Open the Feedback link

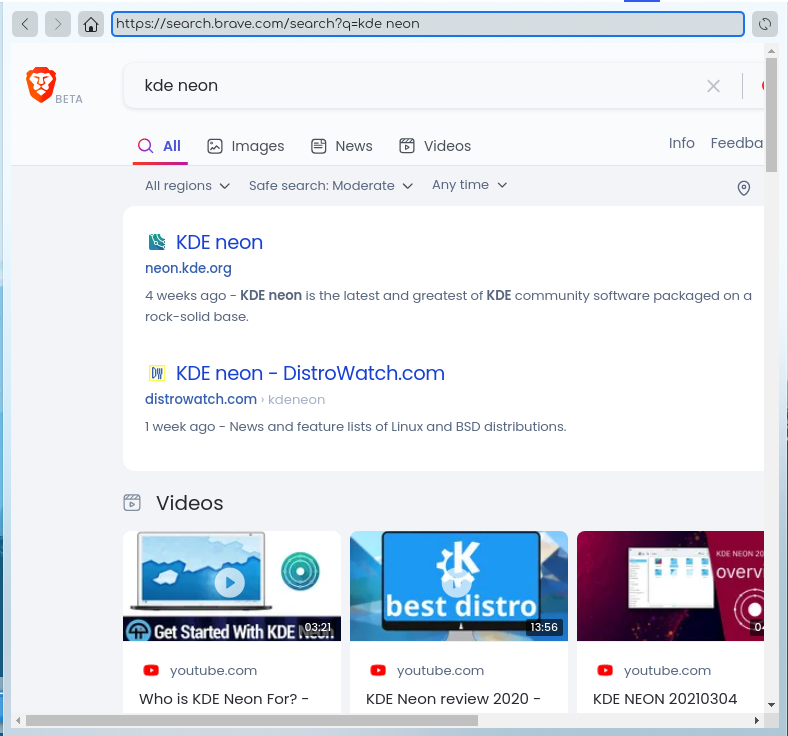tap(737, 143)
